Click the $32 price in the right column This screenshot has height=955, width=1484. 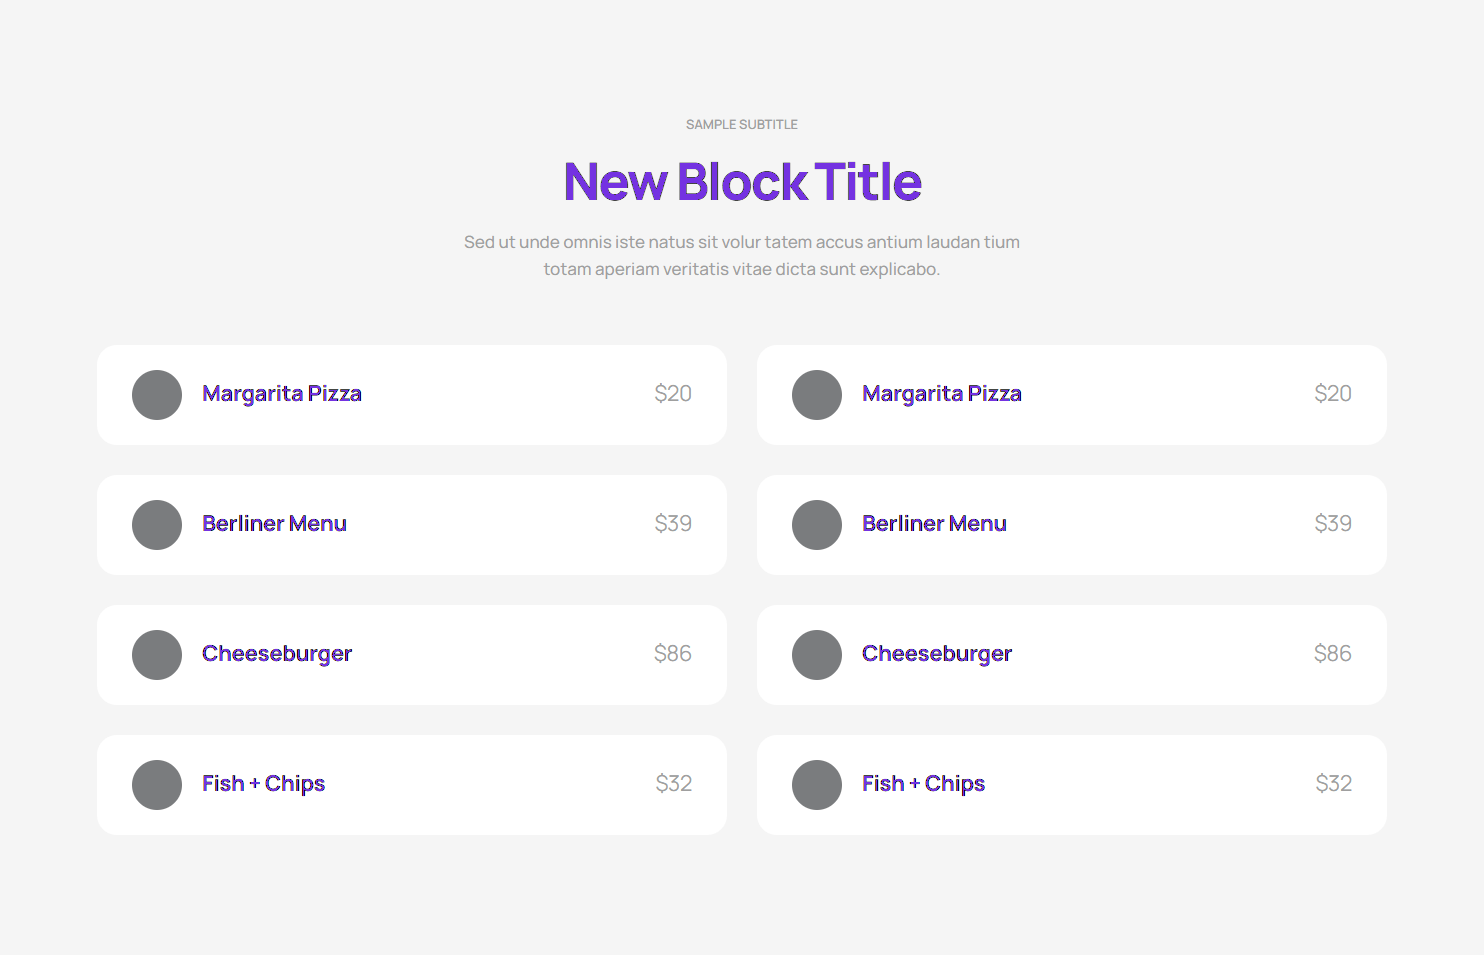(1333, 784)
